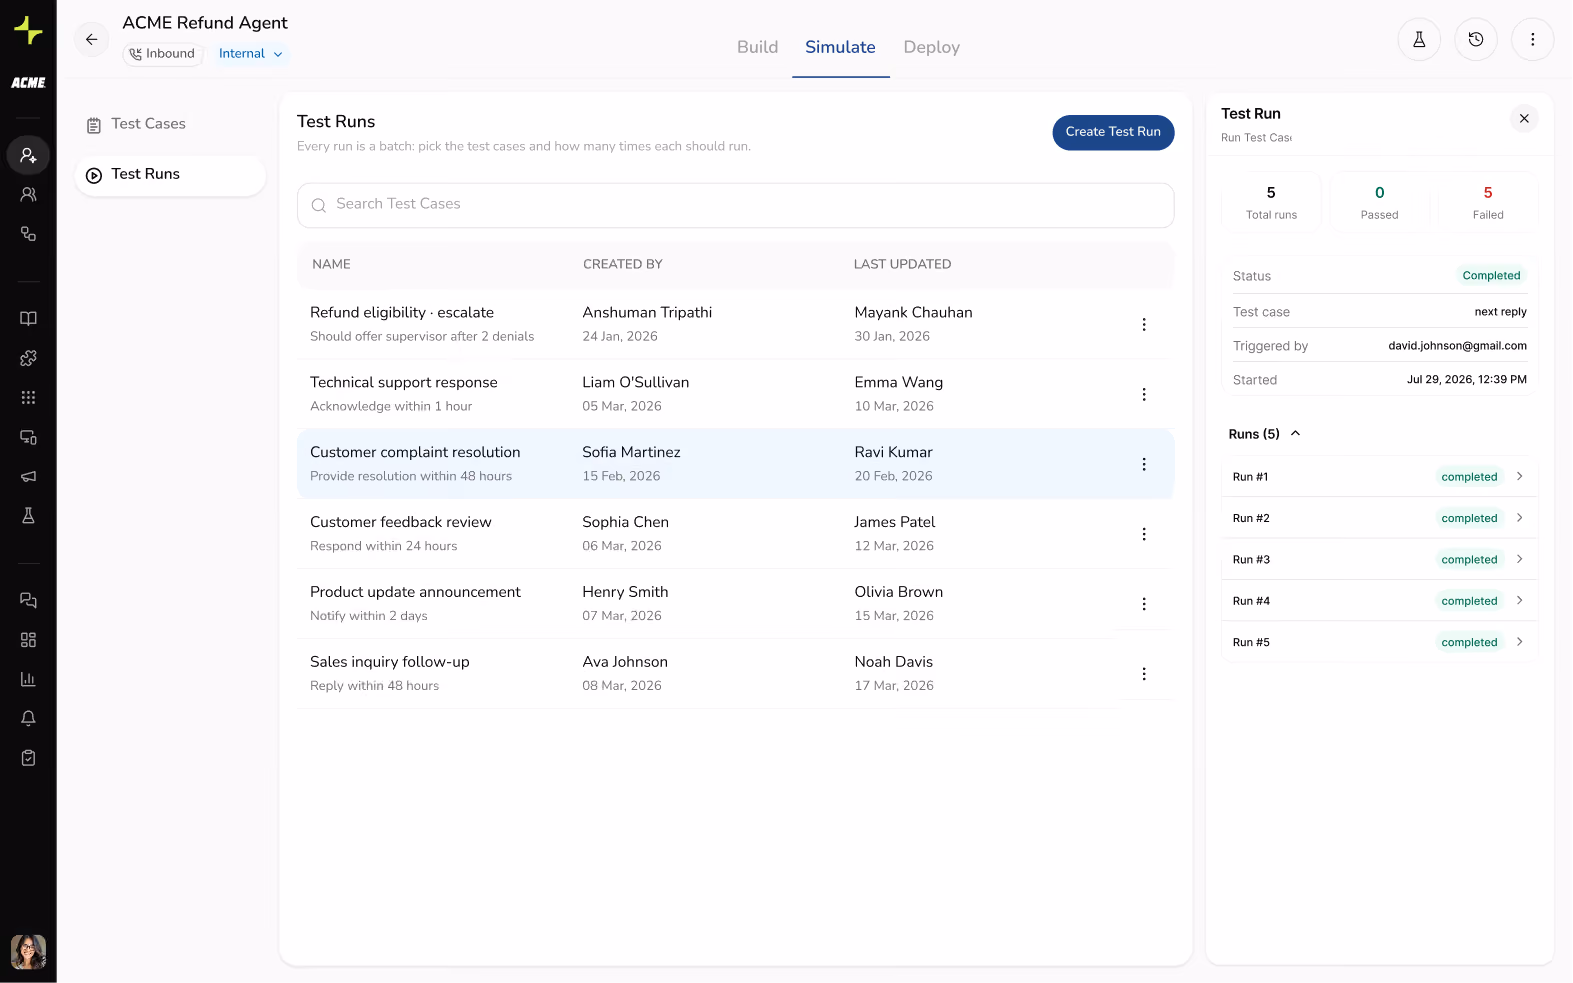The width and height of the screenshot is (1573, 983).
Task: Expand Run #1 details chevron
Action: (x=1519, y=476)
